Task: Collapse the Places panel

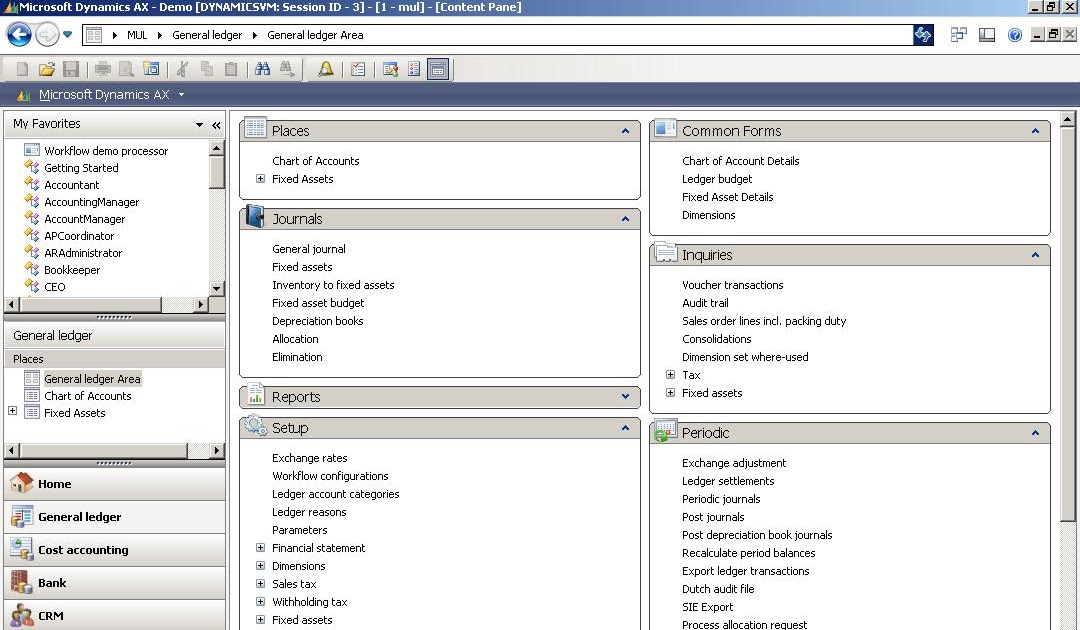Action: tap(625, 130)
